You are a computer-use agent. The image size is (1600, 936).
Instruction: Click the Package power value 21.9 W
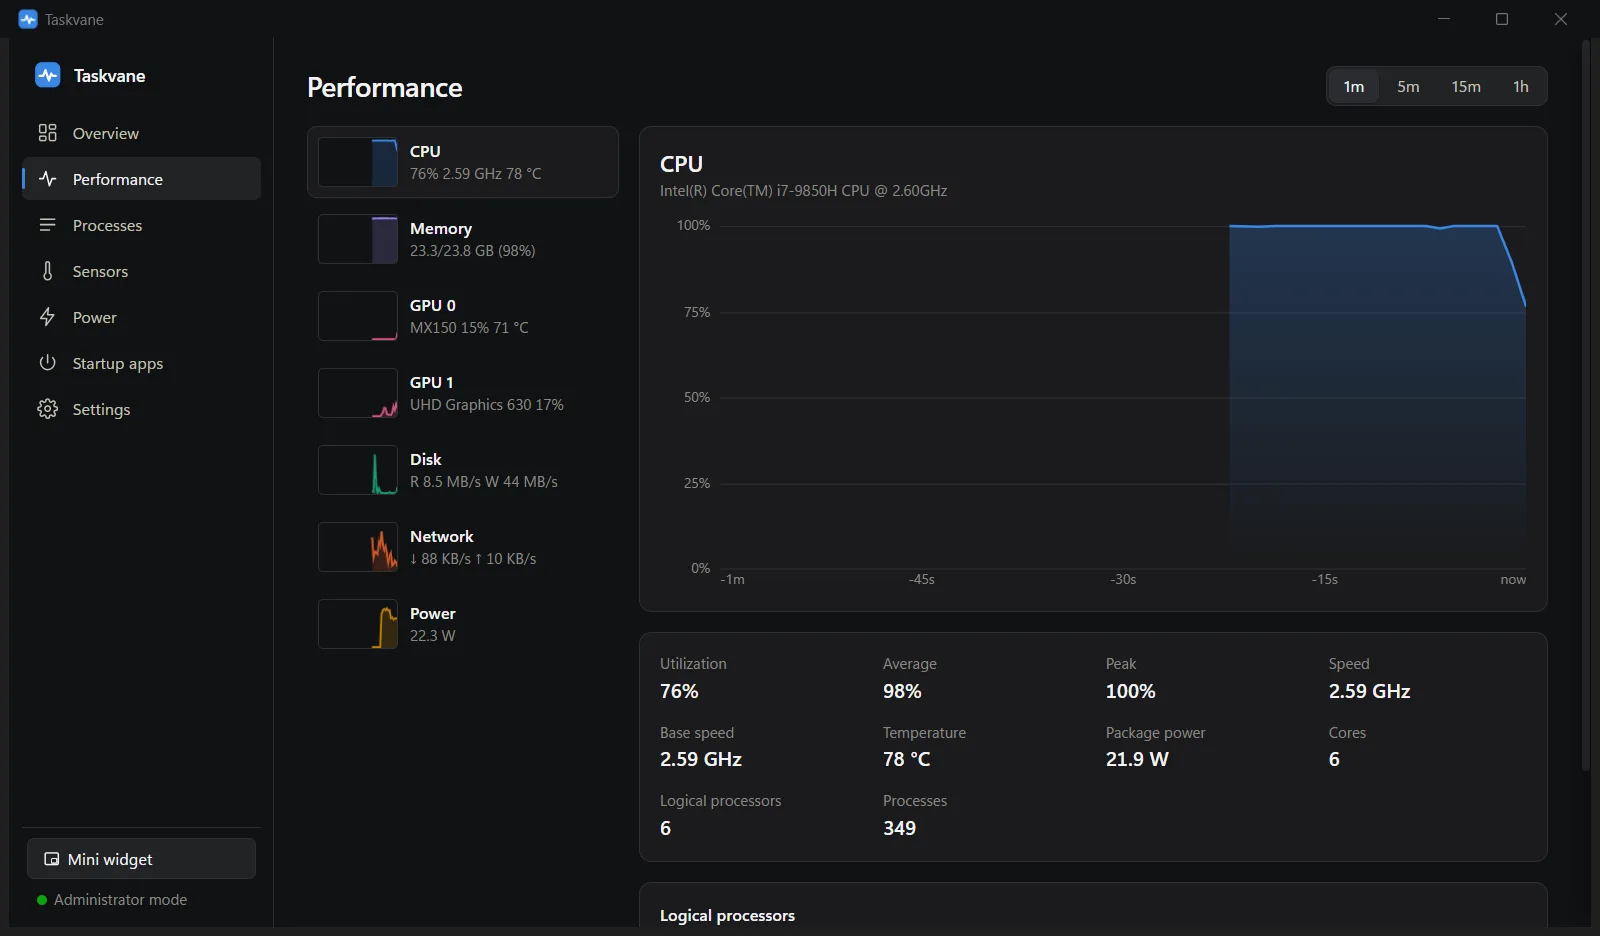click(1137, 759)
